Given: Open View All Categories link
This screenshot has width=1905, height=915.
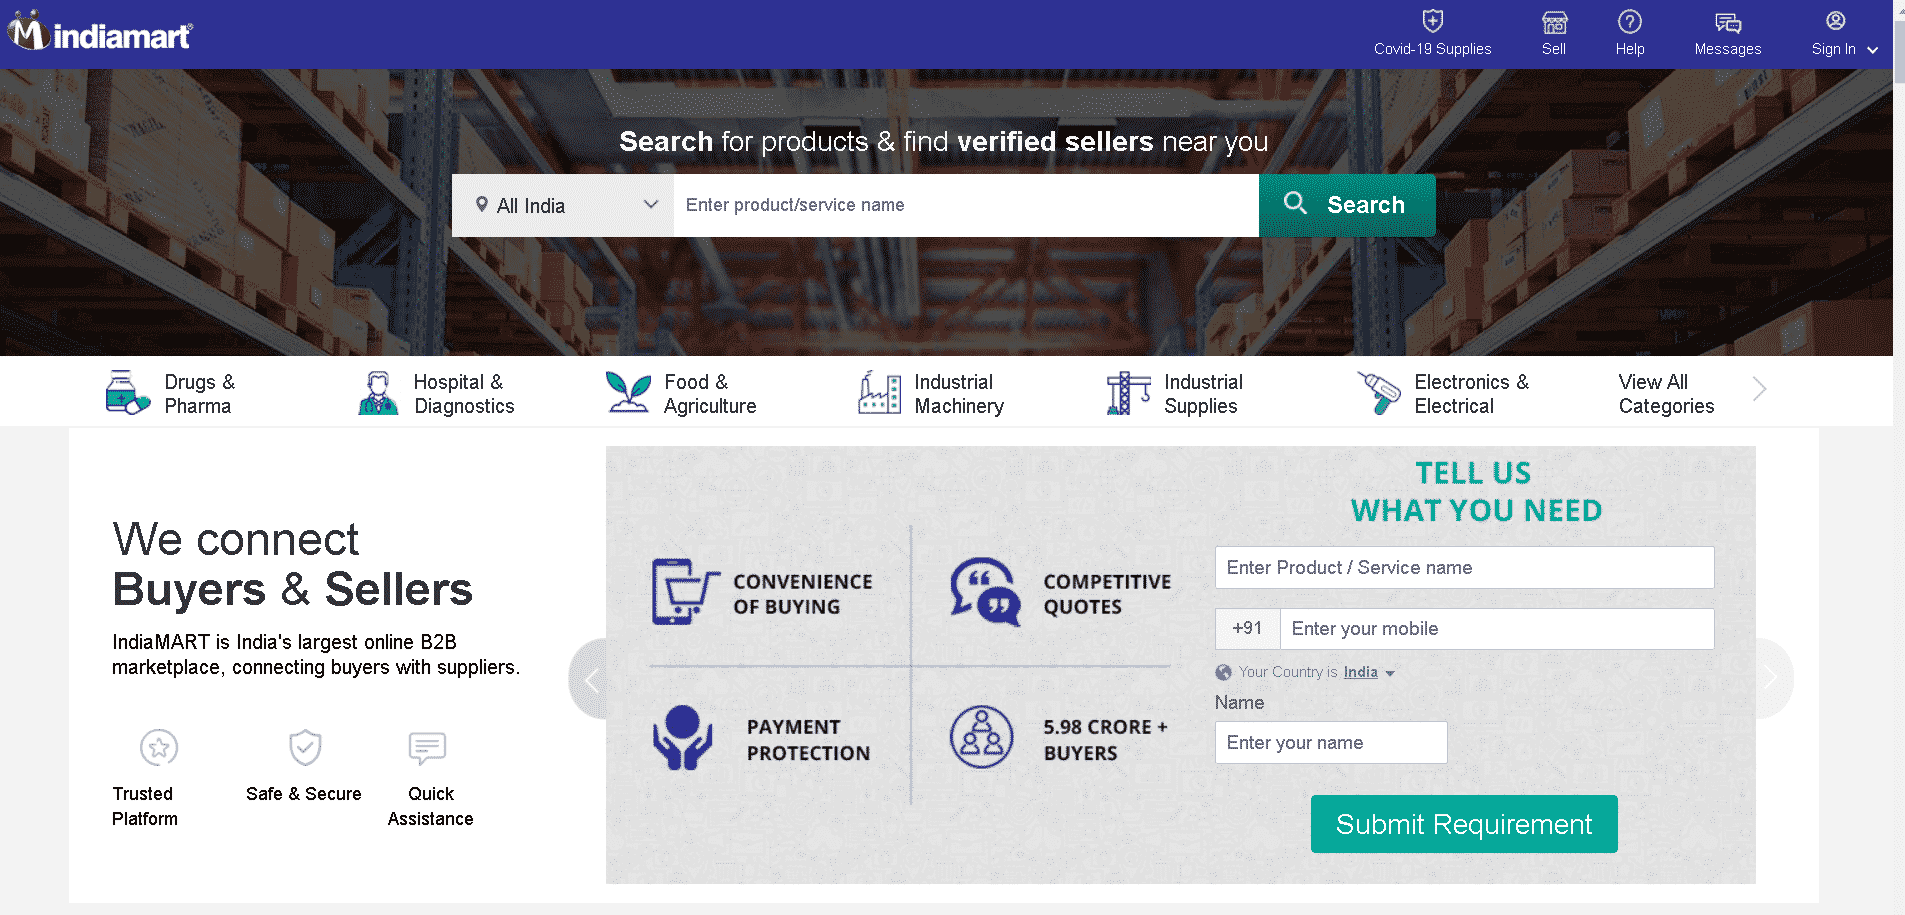Looking at the screenshot, I should pos(1666,393).
